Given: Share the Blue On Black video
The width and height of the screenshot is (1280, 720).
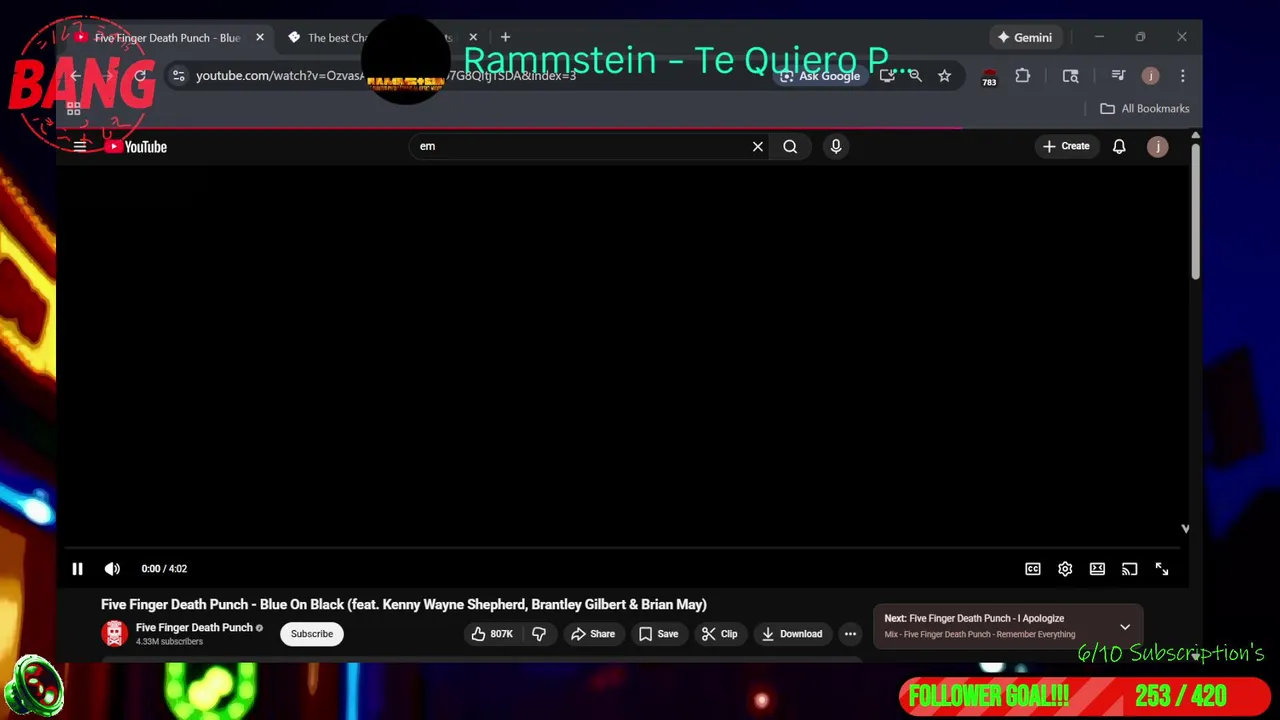Looking at the screenshot, I should point(593,634).
